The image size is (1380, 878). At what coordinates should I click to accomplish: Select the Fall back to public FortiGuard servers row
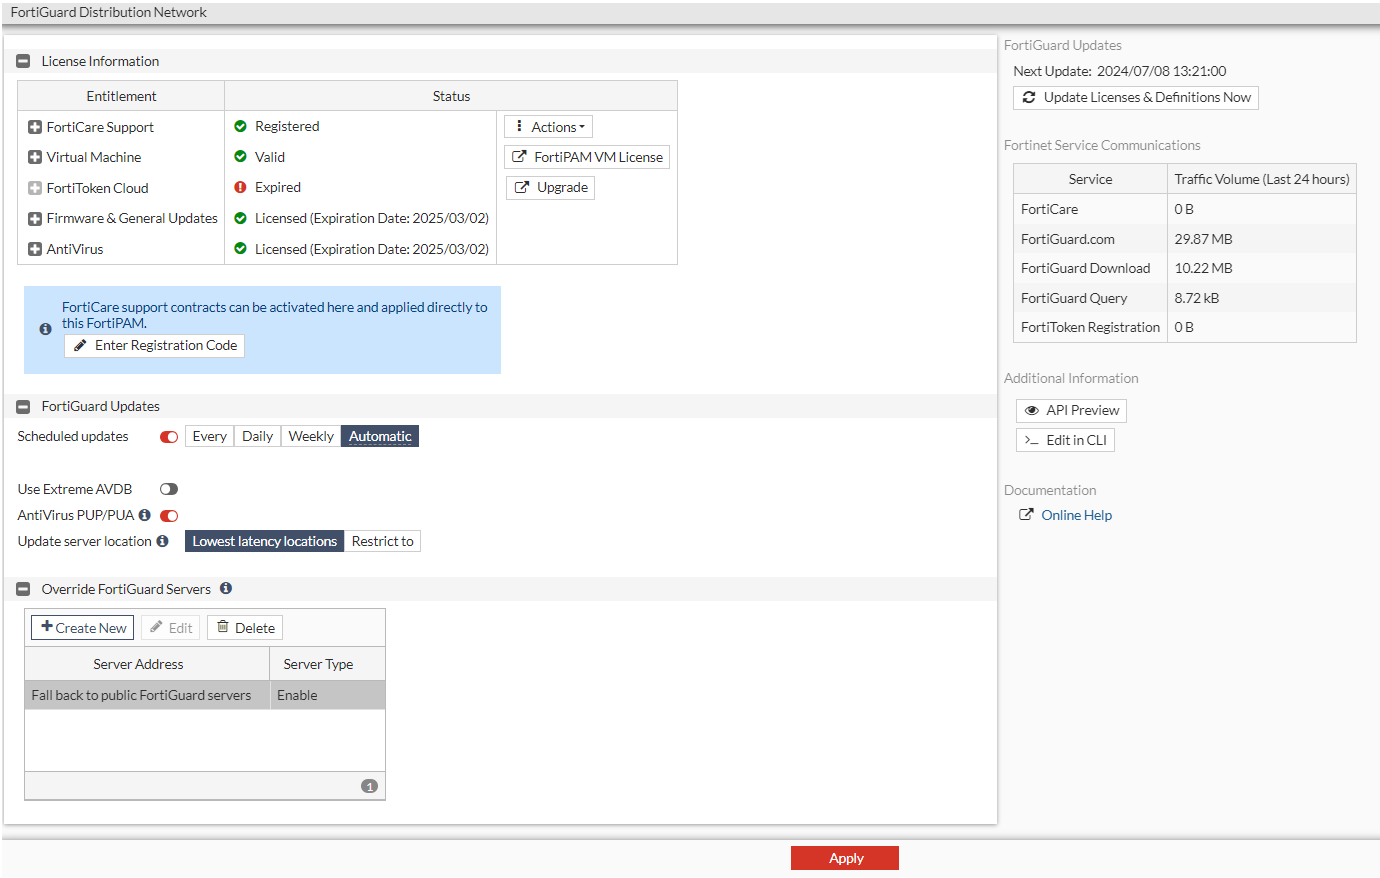[205, 695]
